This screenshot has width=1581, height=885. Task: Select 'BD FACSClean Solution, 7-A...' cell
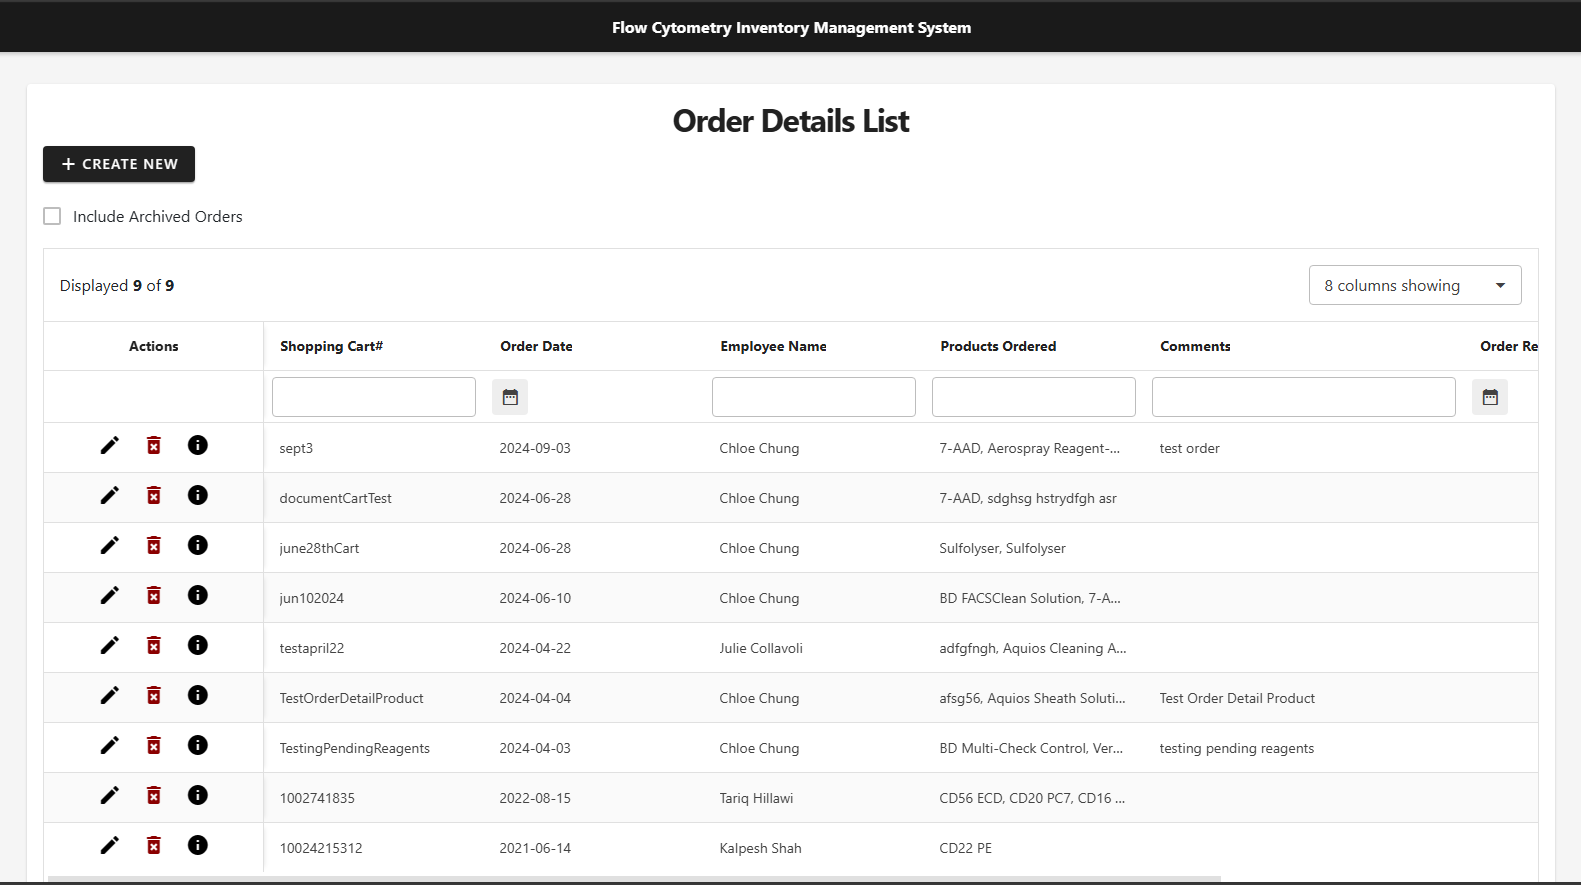[x=1030, y=598]
